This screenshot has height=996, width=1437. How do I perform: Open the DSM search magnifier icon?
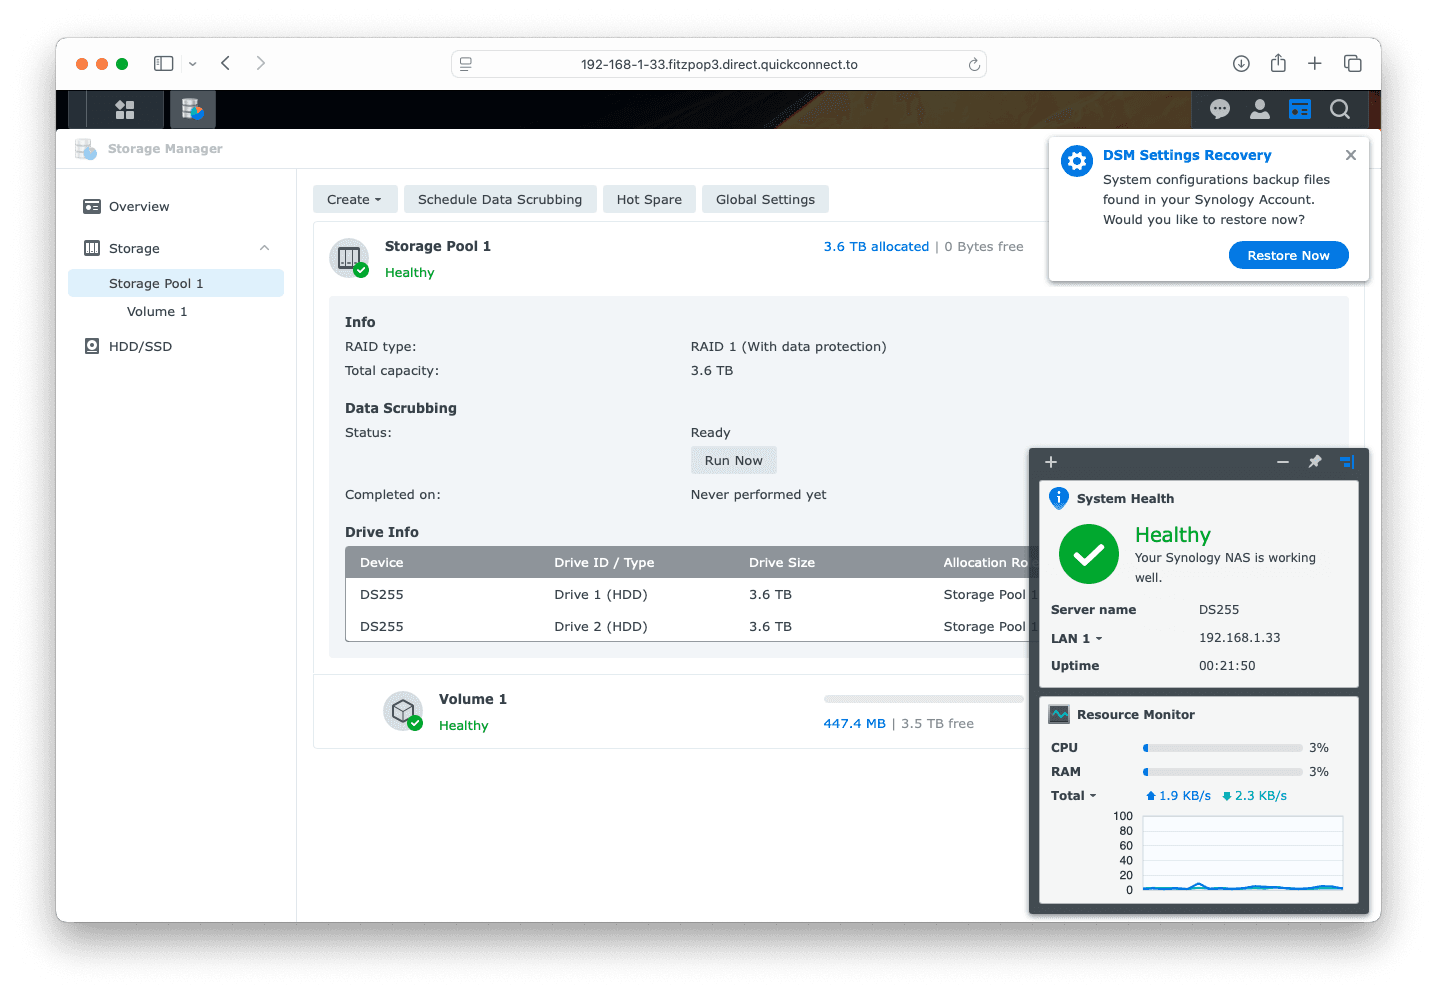point(1340,110)
